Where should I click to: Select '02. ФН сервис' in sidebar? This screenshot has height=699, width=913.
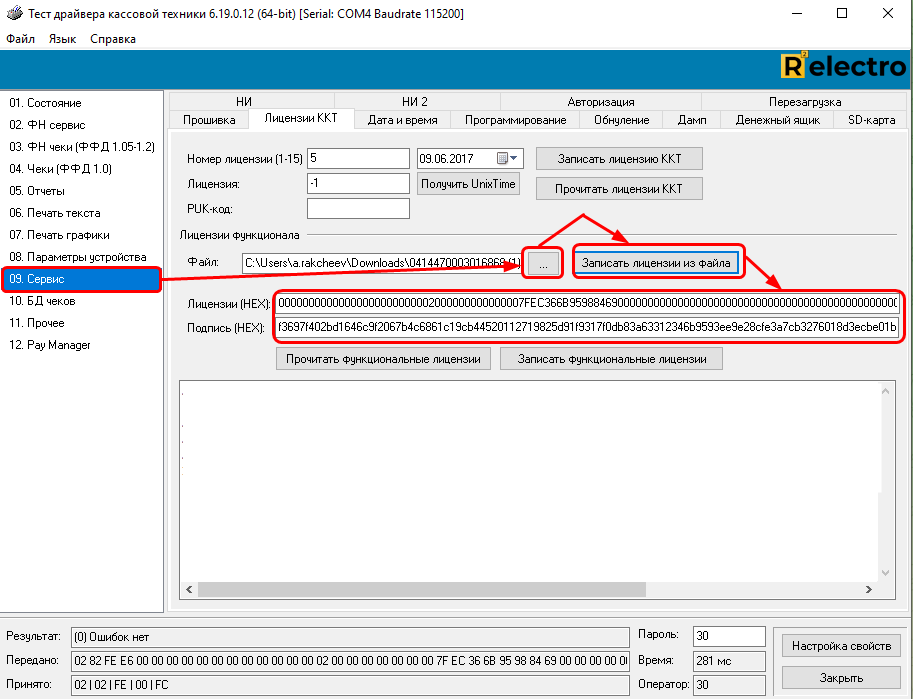pos(47,125)
